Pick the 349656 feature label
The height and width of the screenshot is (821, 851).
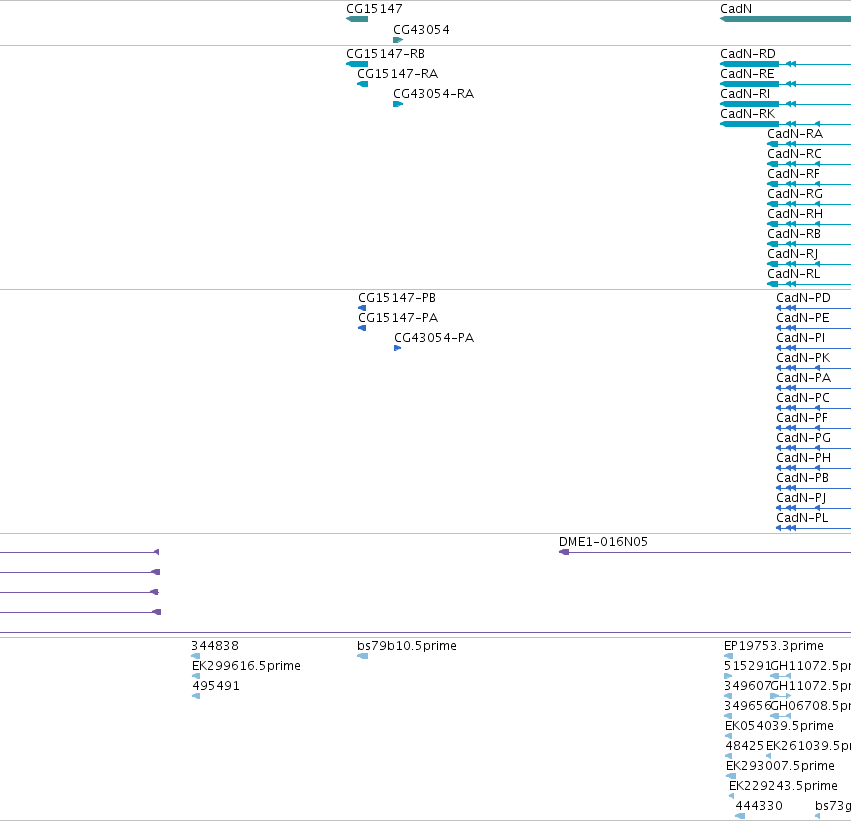[747, 707]
